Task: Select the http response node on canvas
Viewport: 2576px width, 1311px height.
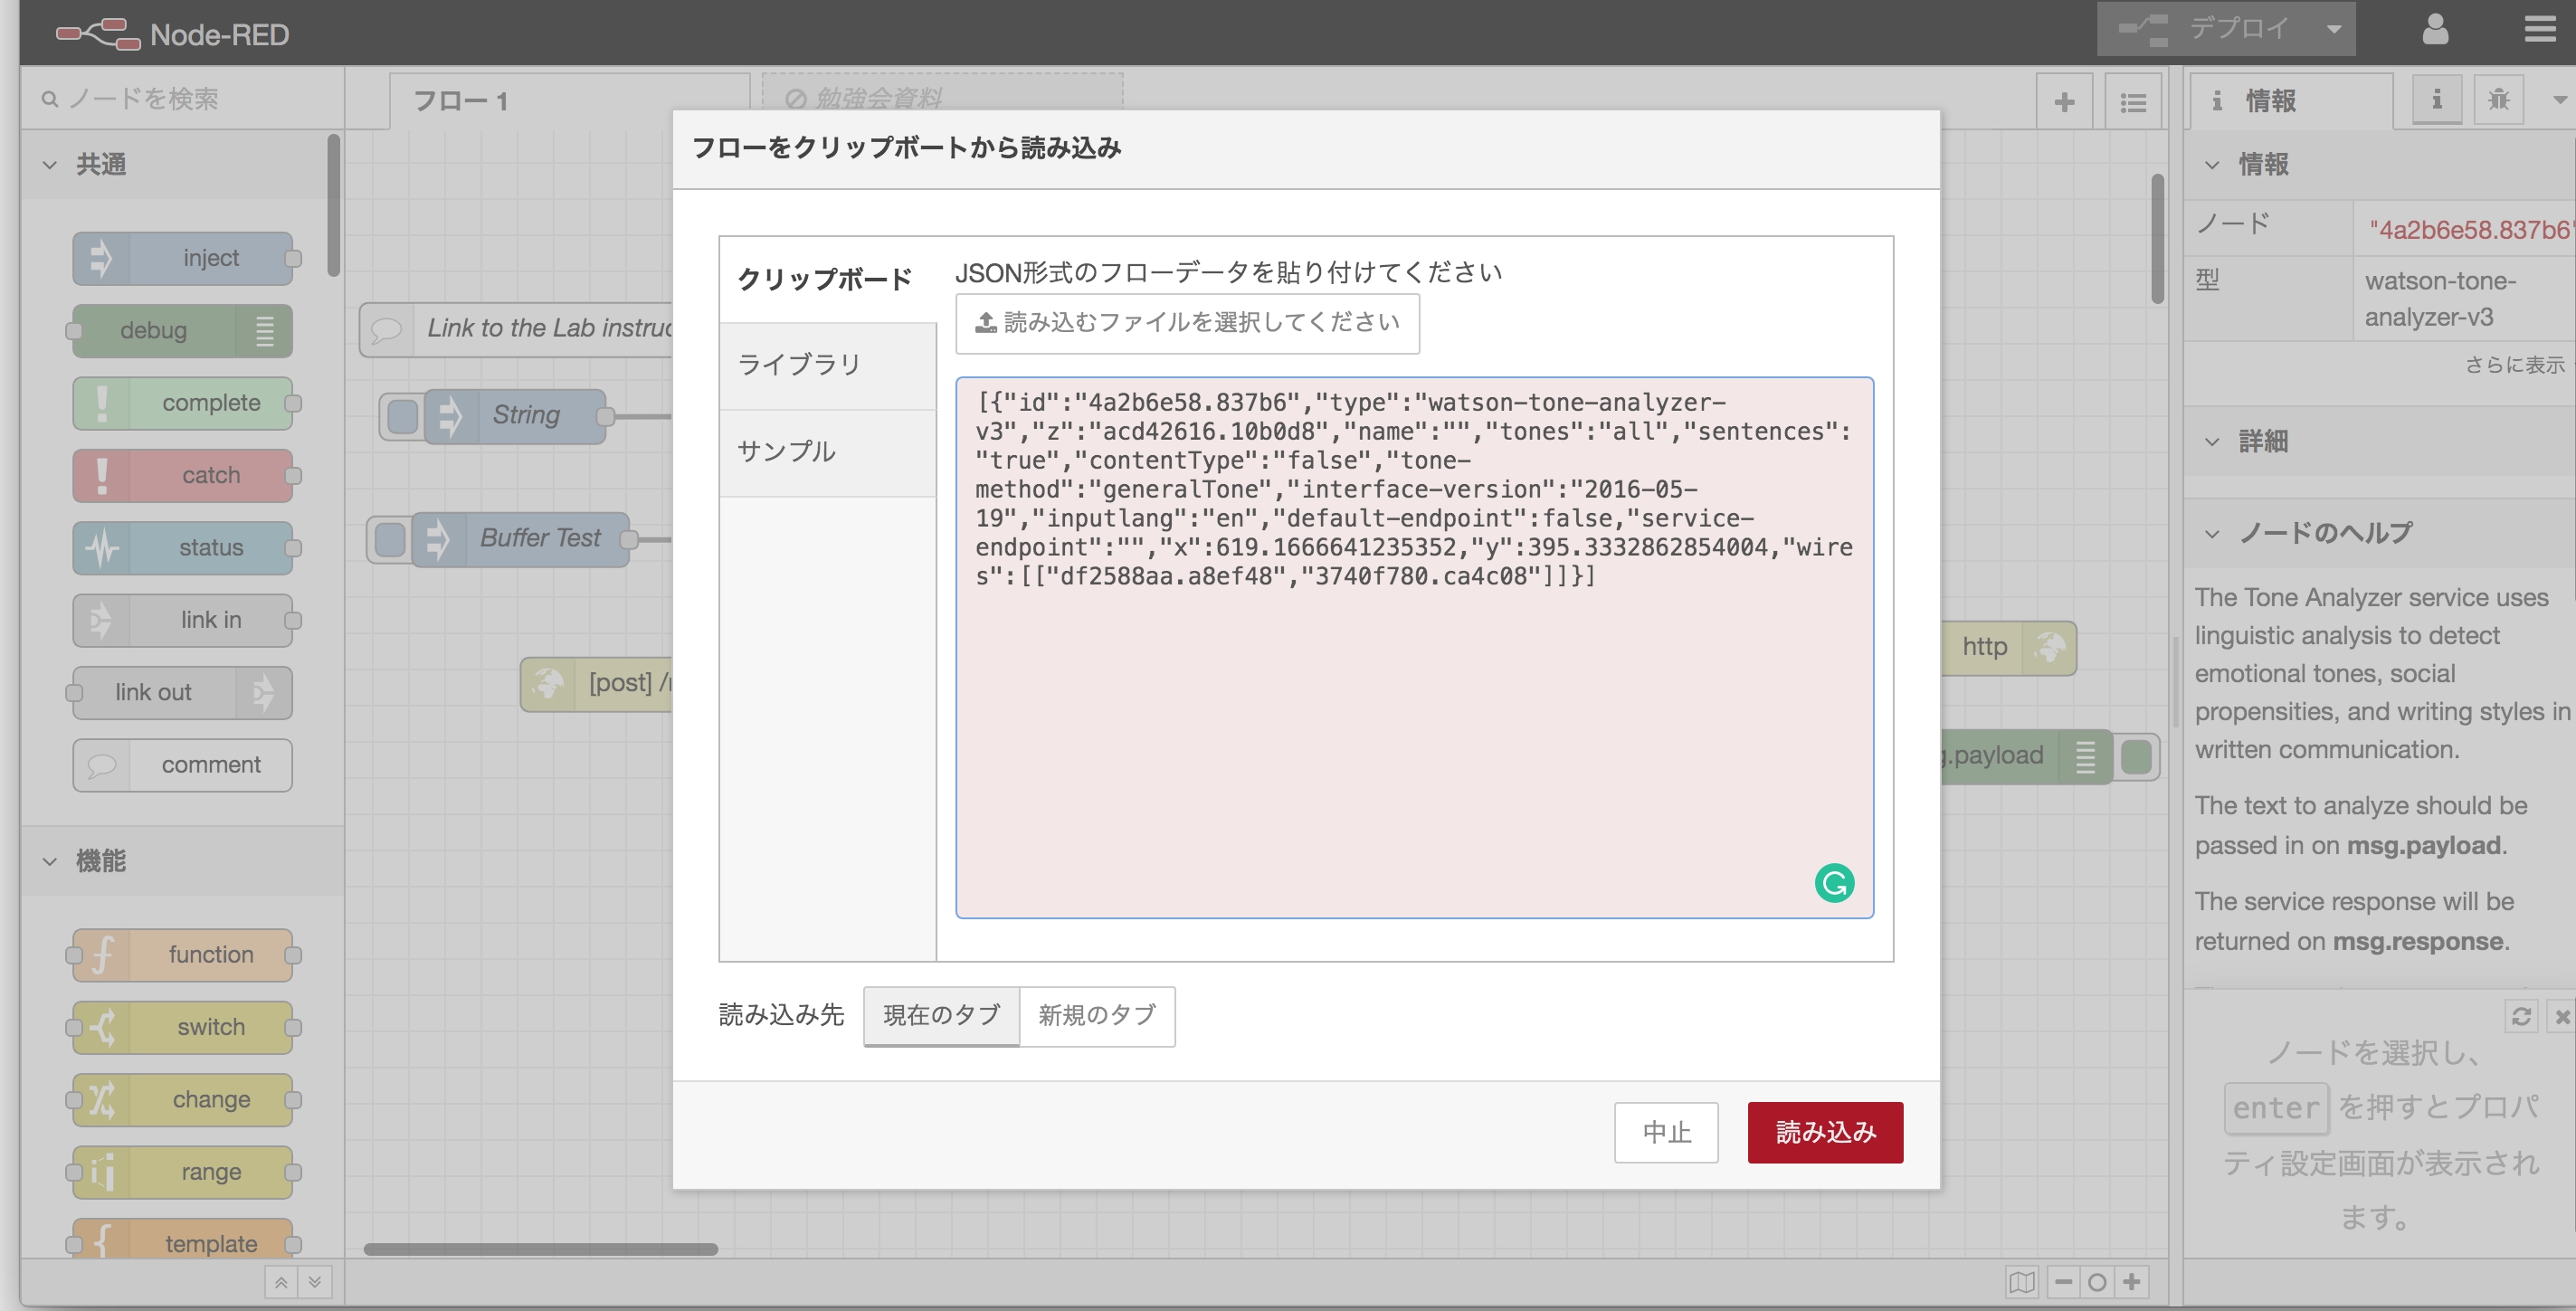Action: (2008, 647)
